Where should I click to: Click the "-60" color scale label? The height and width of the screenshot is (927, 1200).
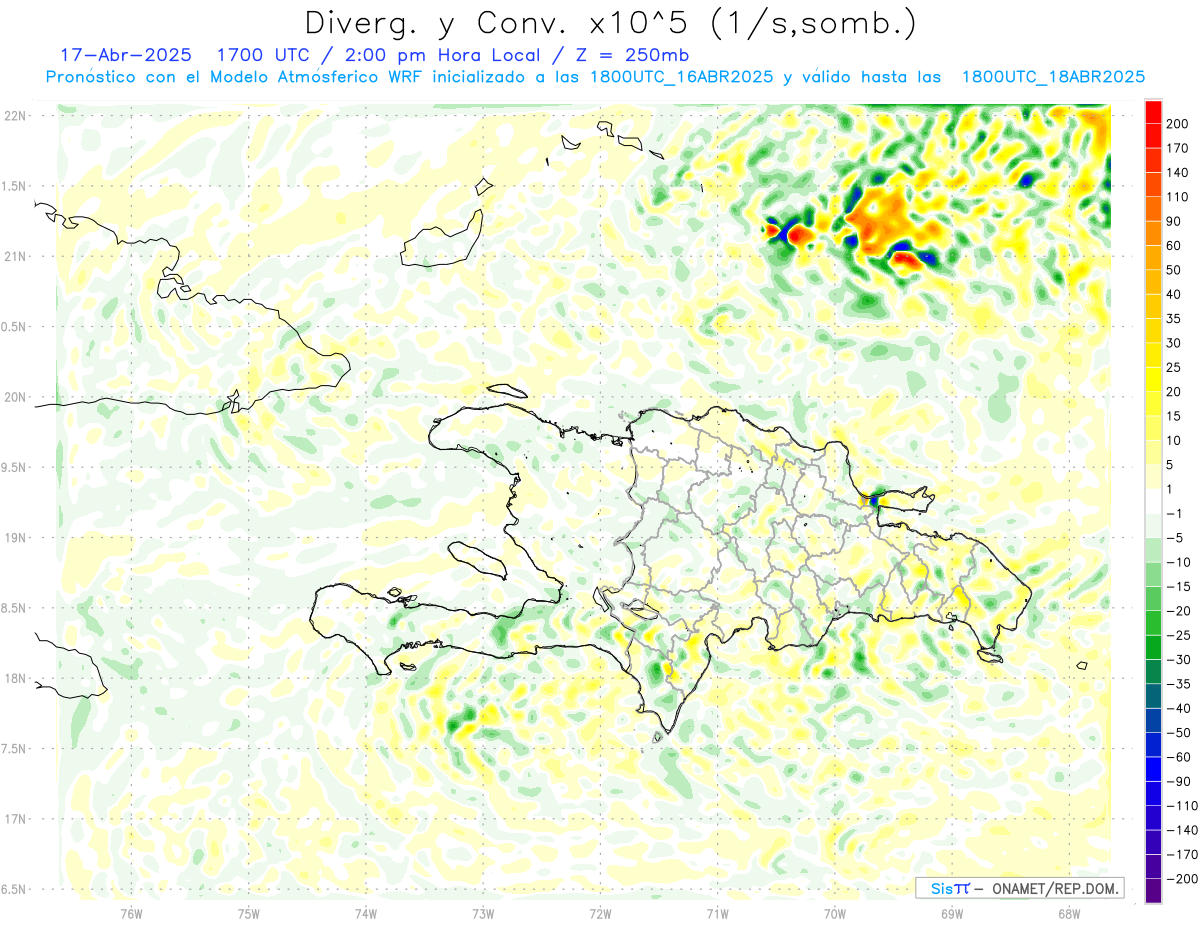pyautogui.click(x=1179, y=757)
